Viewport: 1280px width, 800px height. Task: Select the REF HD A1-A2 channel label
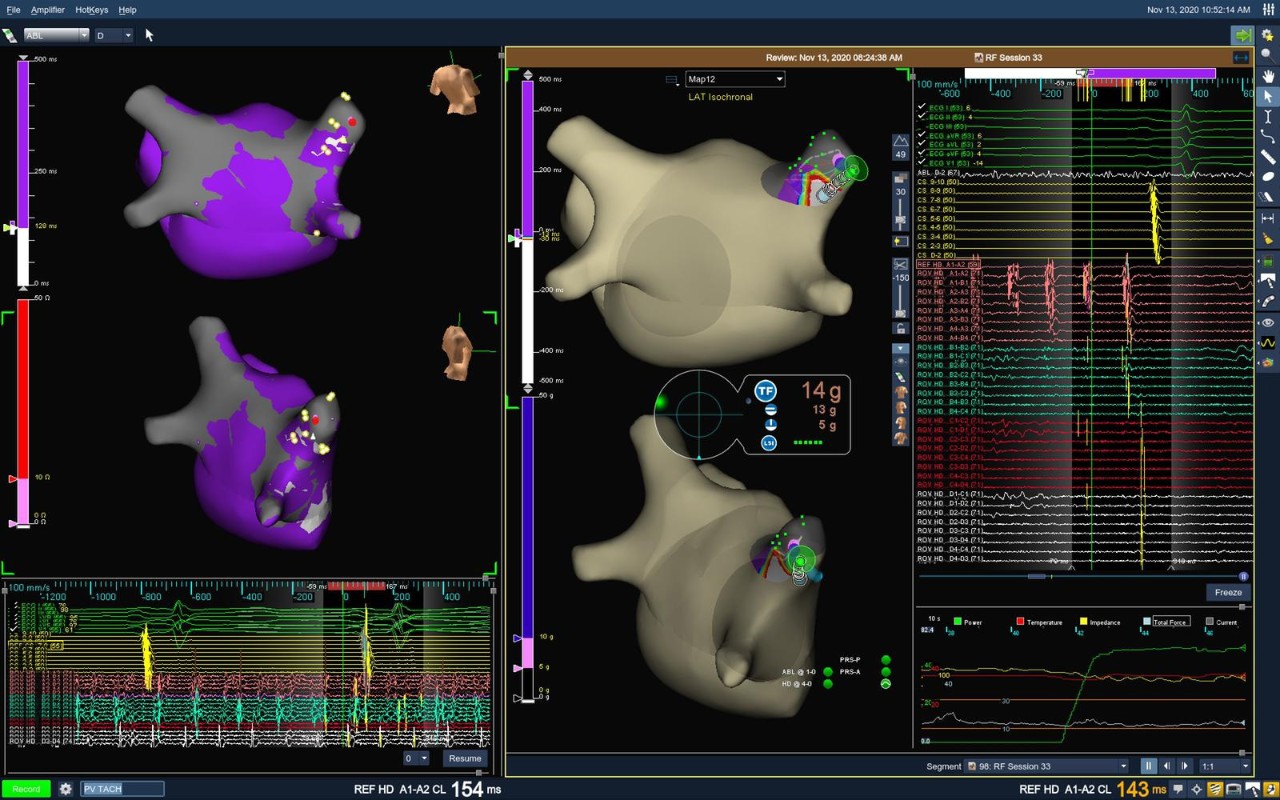click(948, 264)
